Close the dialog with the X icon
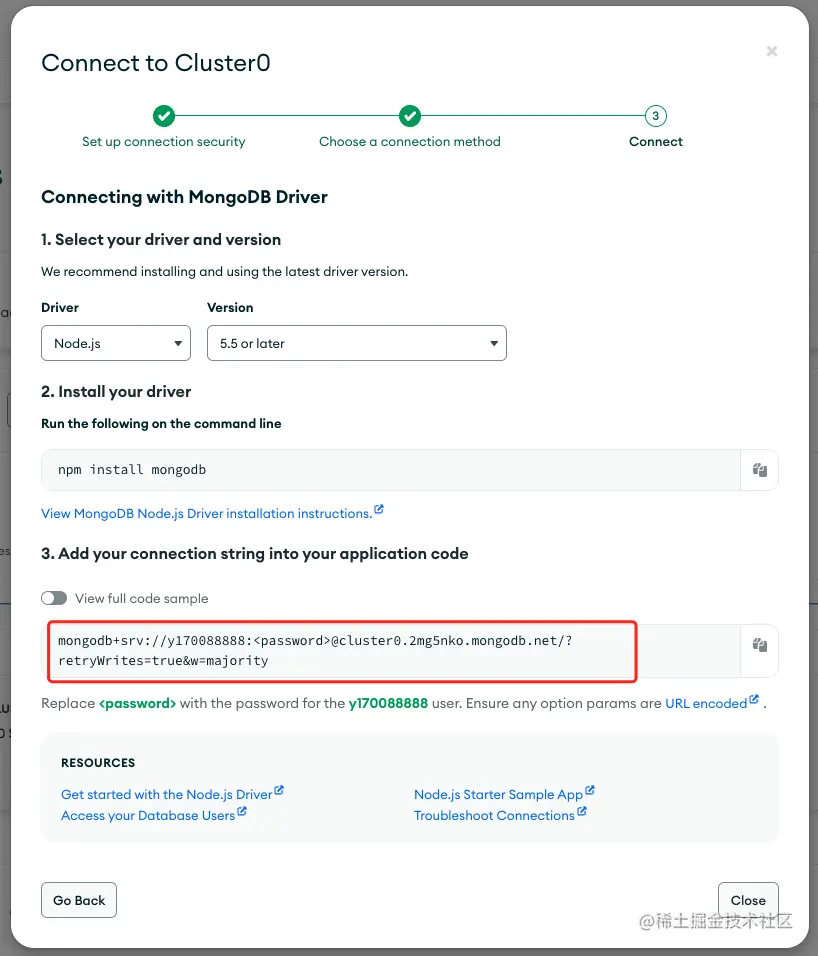Screen dimensions: 818x956 772,51
